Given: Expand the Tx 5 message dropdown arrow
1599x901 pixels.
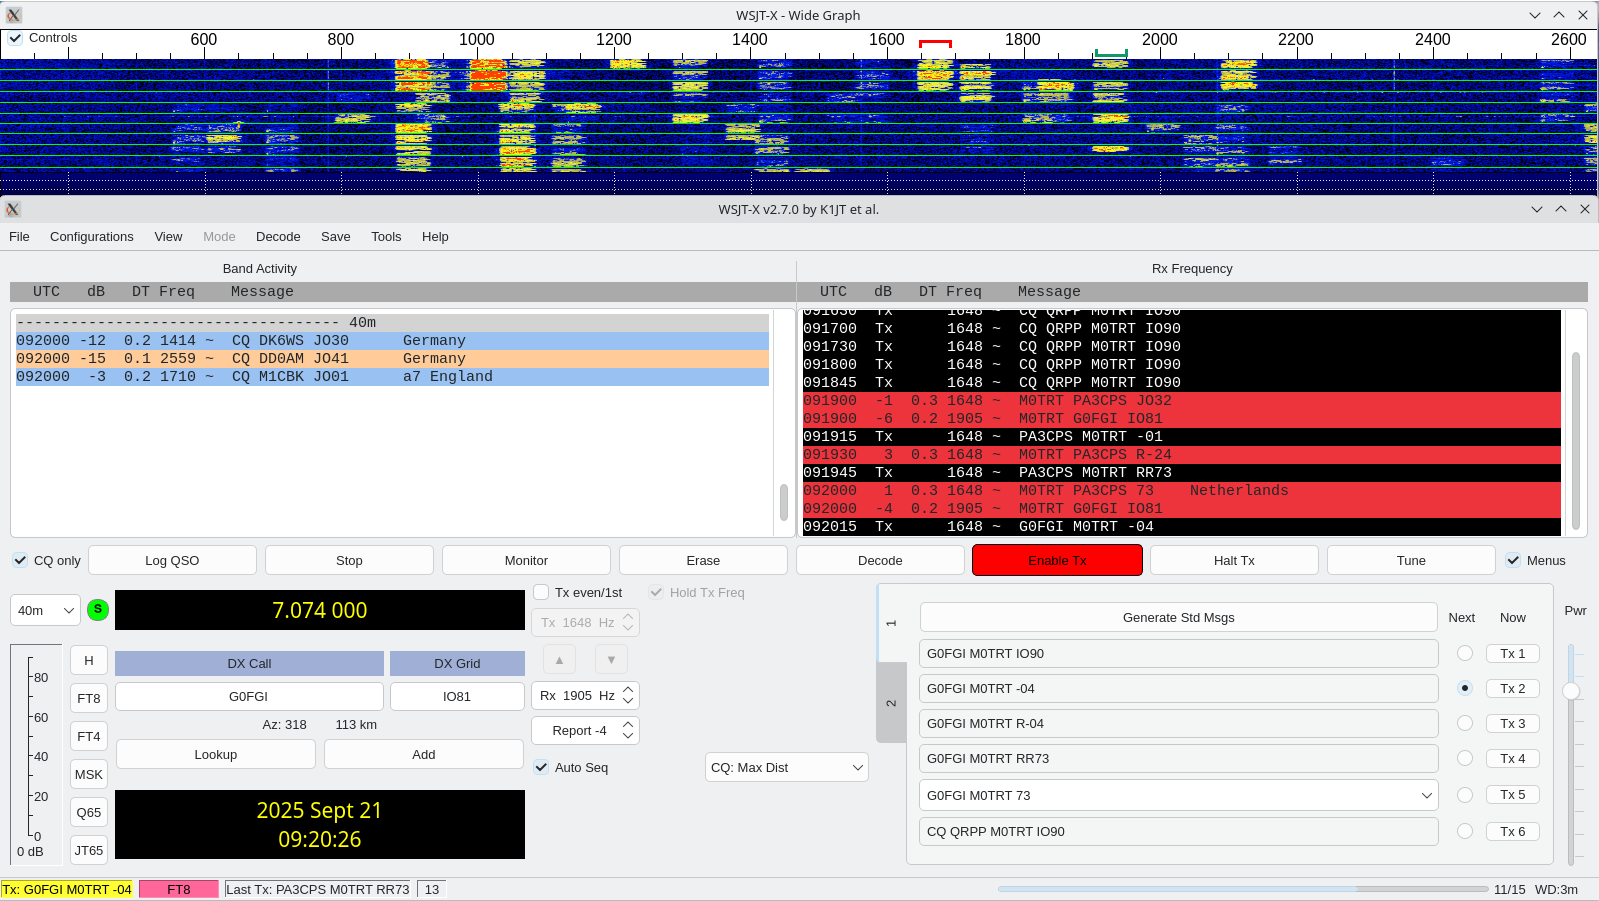Looking at the screenshot, I should click(x=1426, y=795).
